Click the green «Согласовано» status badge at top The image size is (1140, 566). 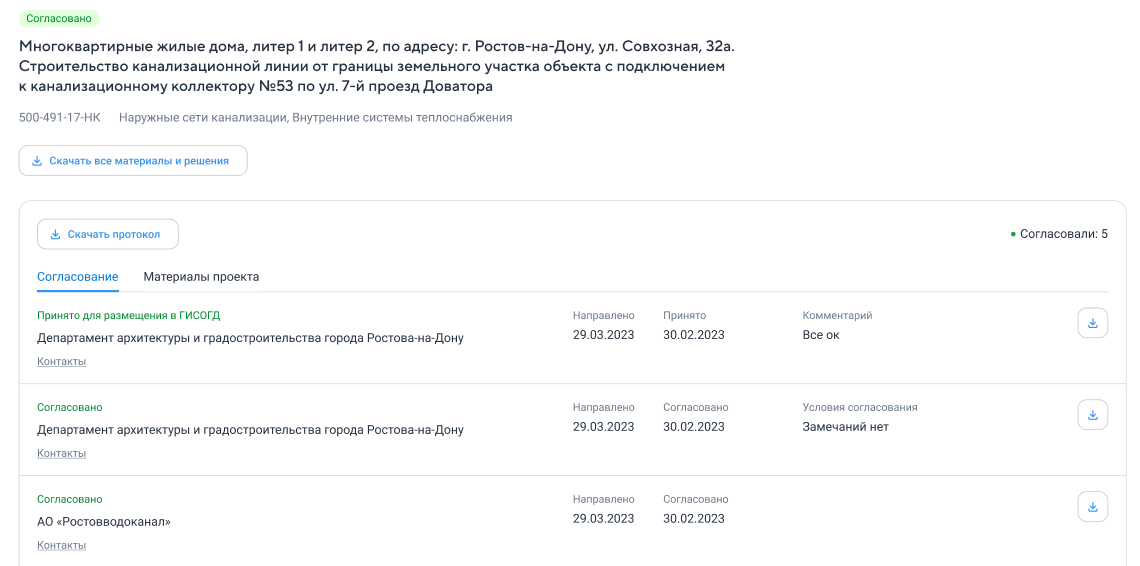tap(59, 18)
